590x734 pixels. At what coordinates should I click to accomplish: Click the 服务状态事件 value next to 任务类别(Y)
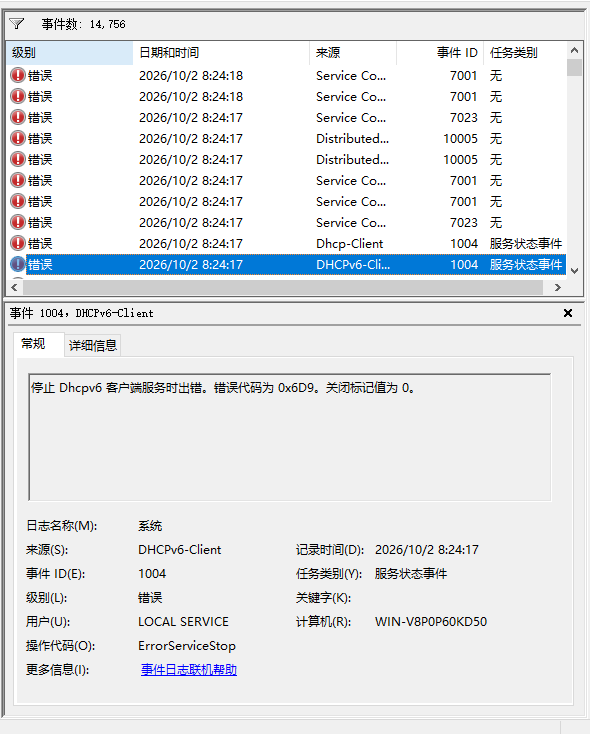(411, 573)
